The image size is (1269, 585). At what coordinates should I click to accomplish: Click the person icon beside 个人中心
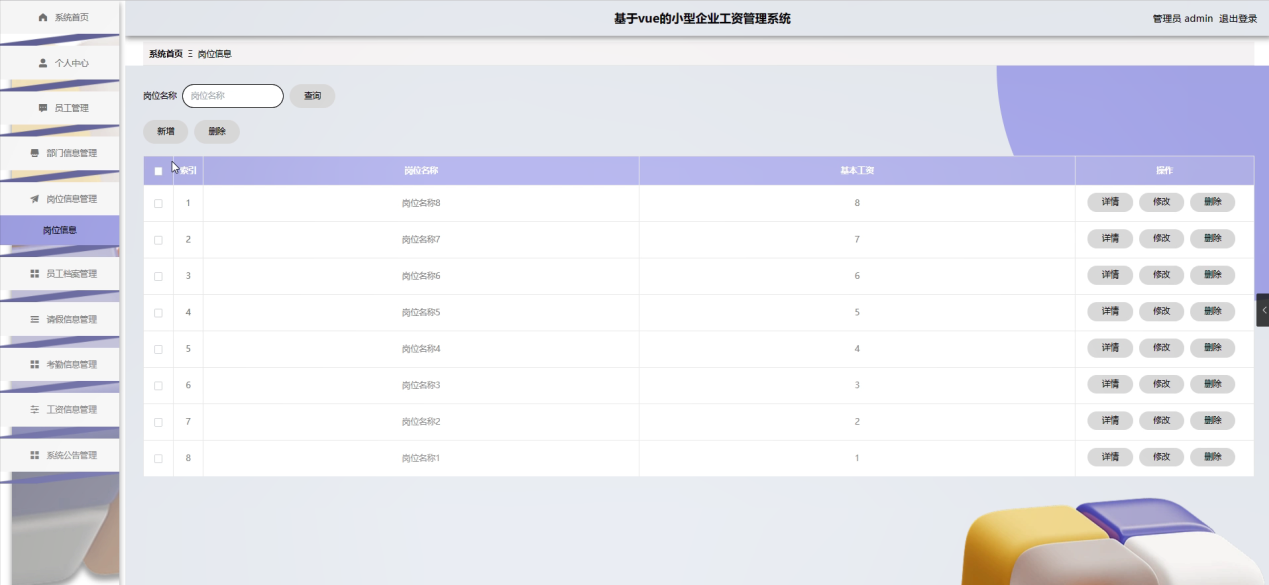(x=43, y=63)
